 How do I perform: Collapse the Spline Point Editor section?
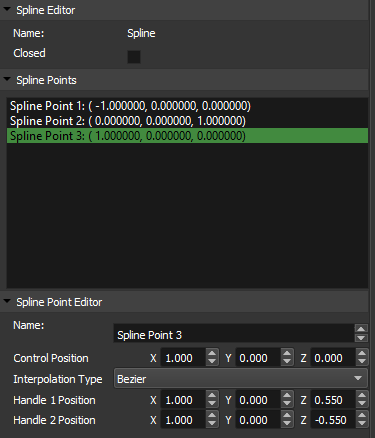7,301
